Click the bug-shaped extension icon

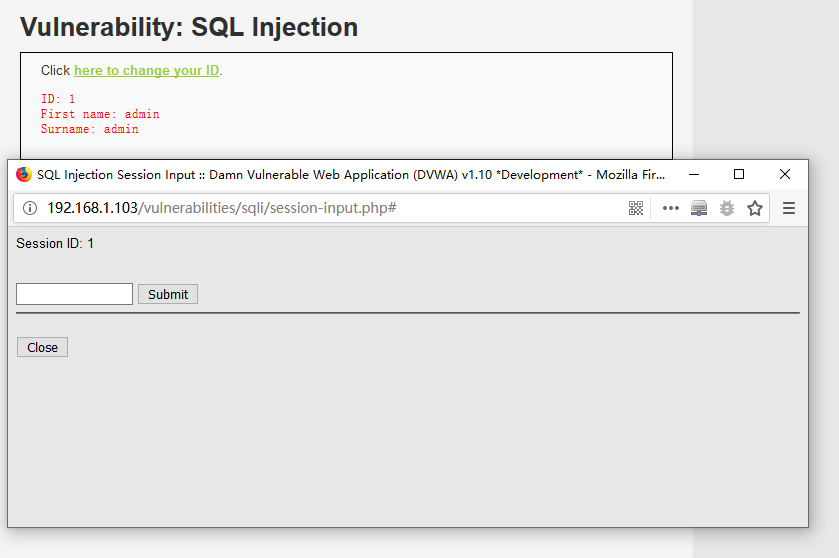(x=727, y=208)
